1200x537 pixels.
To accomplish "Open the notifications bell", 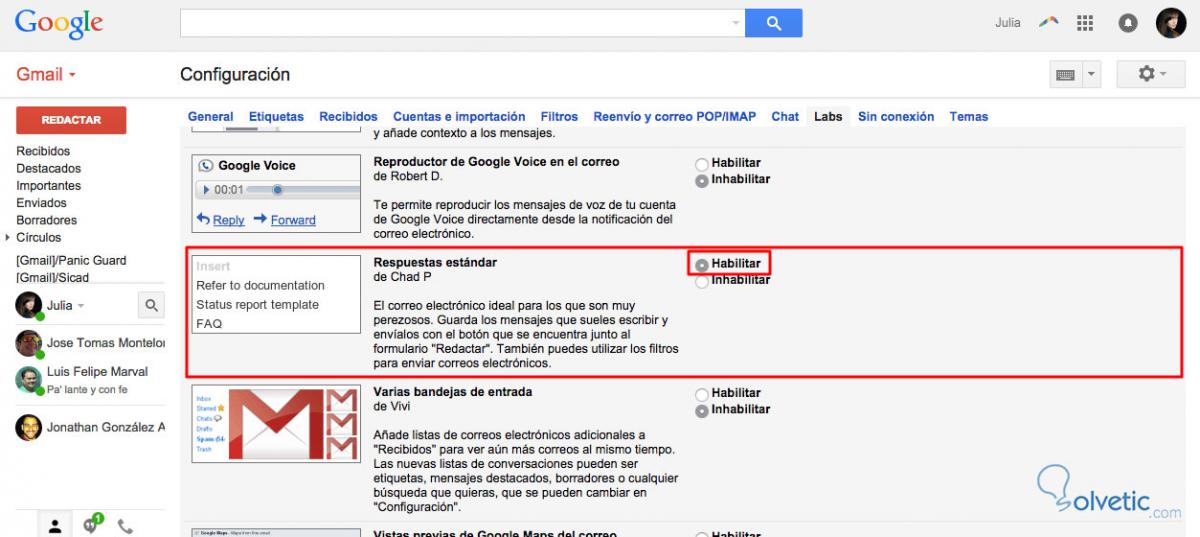I will tap(1128, 23).
